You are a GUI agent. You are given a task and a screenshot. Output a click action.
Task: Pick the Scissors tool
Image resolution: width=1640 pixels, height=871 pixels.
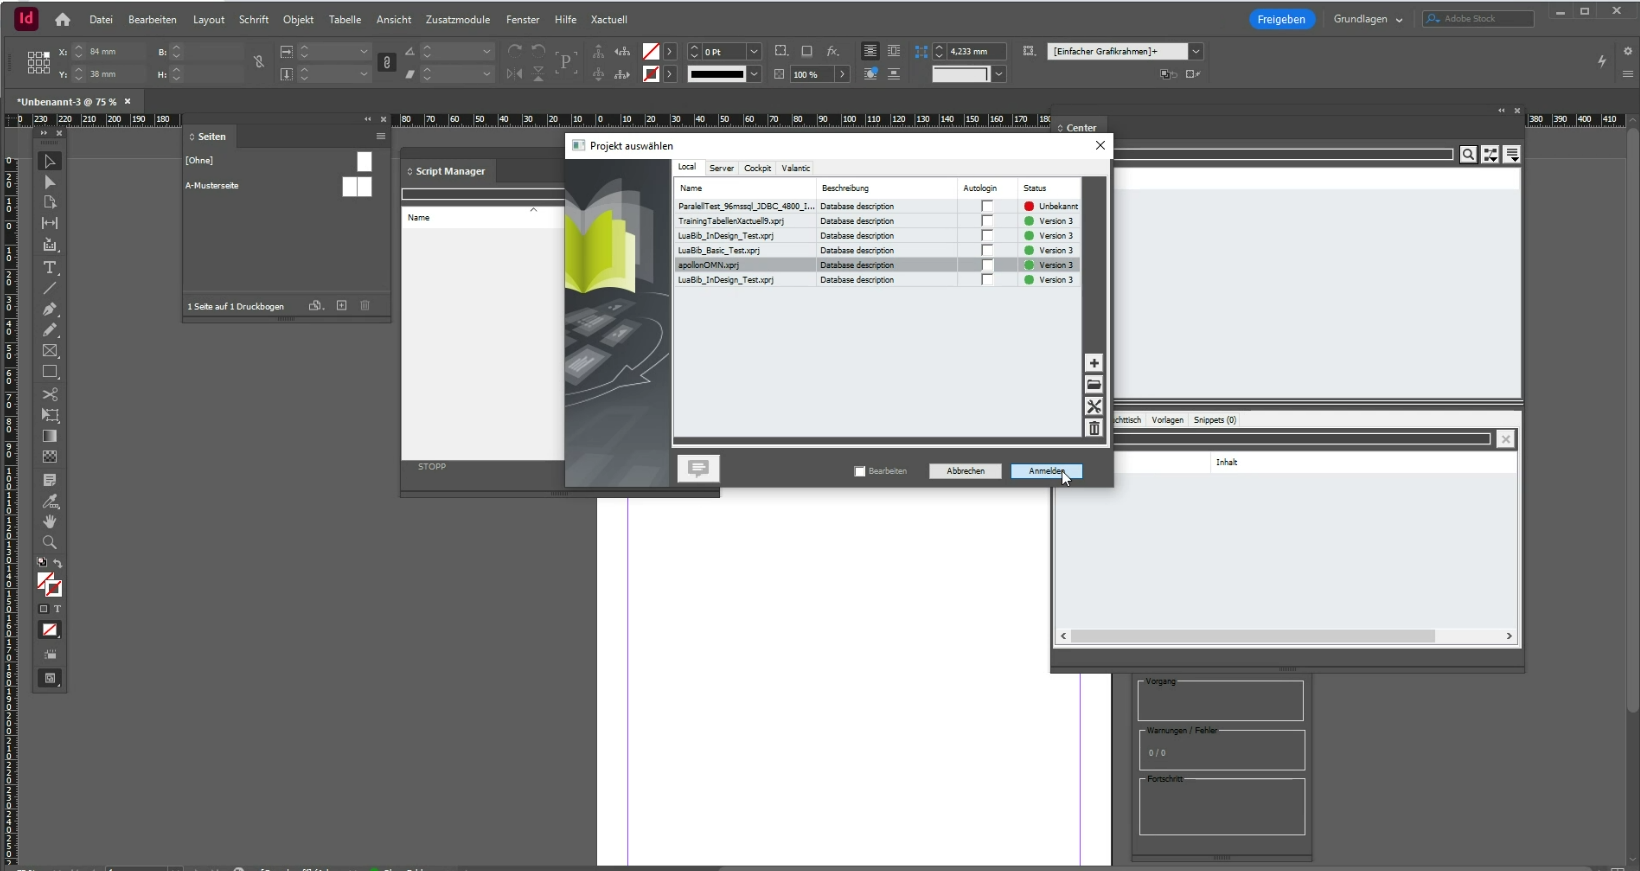tap(49, 394)
